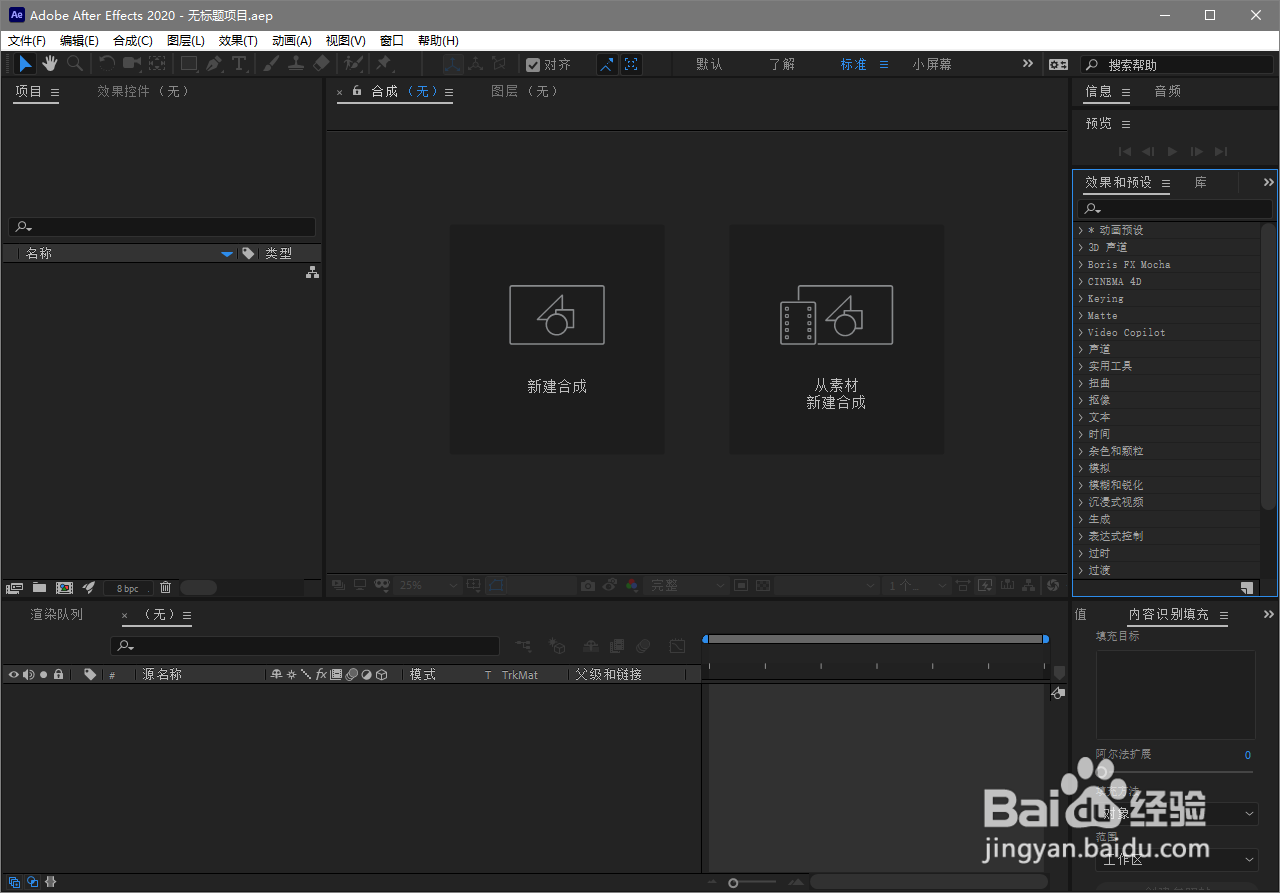Viewport: 1280px width, 893px height.
Task: Click the audio speaker column header in the timeline
Action: coord(28,675)
